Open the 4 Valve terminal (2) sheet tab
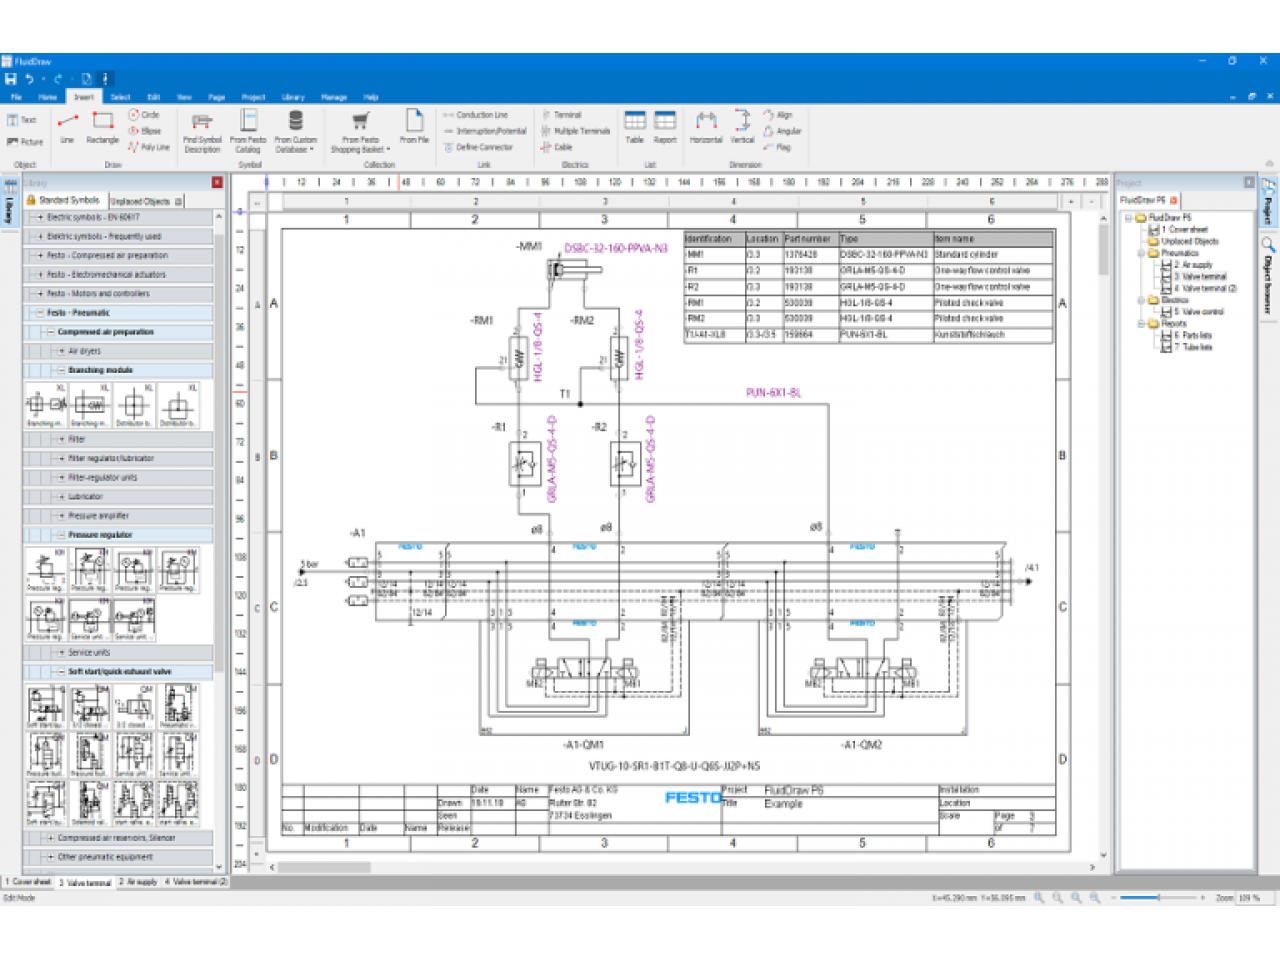1280x960 pixels. (x=196, y=882)
